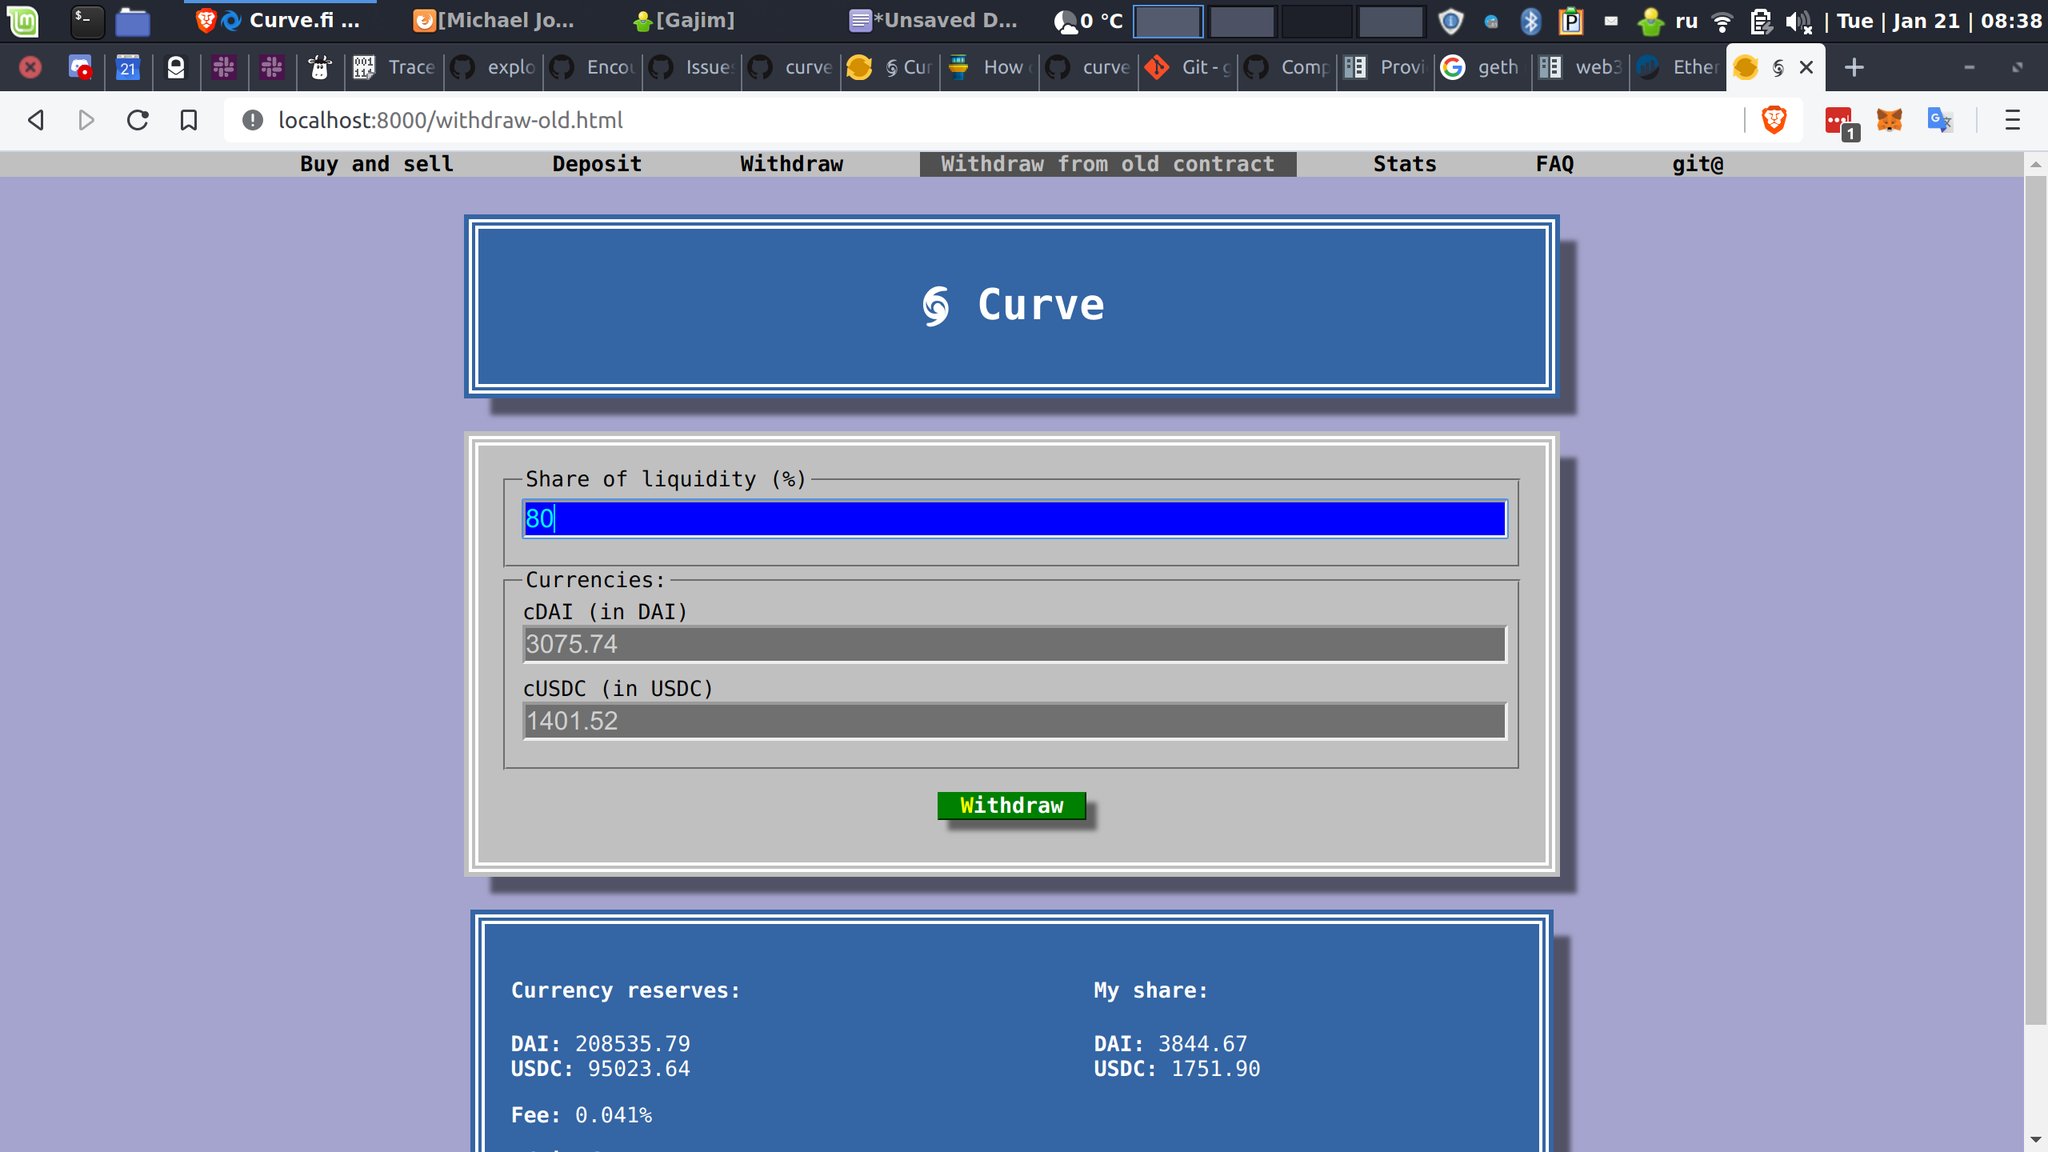Switch to the Google geth tab
The width and height of the screenshot is (2048, 1152).
coord(1485,67)
